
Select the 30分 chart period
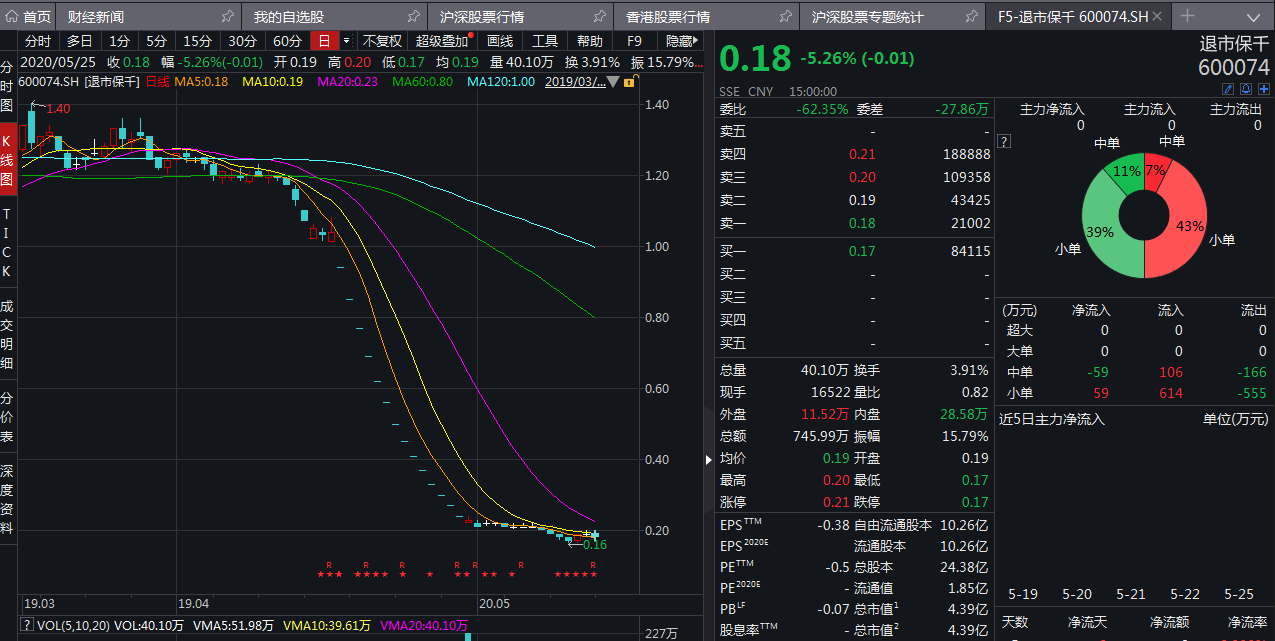click(x=242, y=41)
